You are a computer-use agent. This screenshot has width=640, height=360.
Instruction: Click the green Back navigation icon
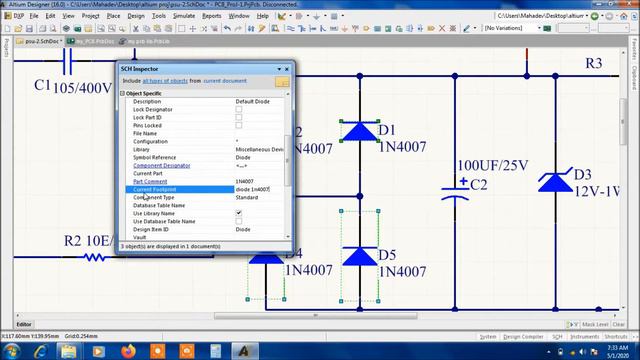click(x=595, y=16)
